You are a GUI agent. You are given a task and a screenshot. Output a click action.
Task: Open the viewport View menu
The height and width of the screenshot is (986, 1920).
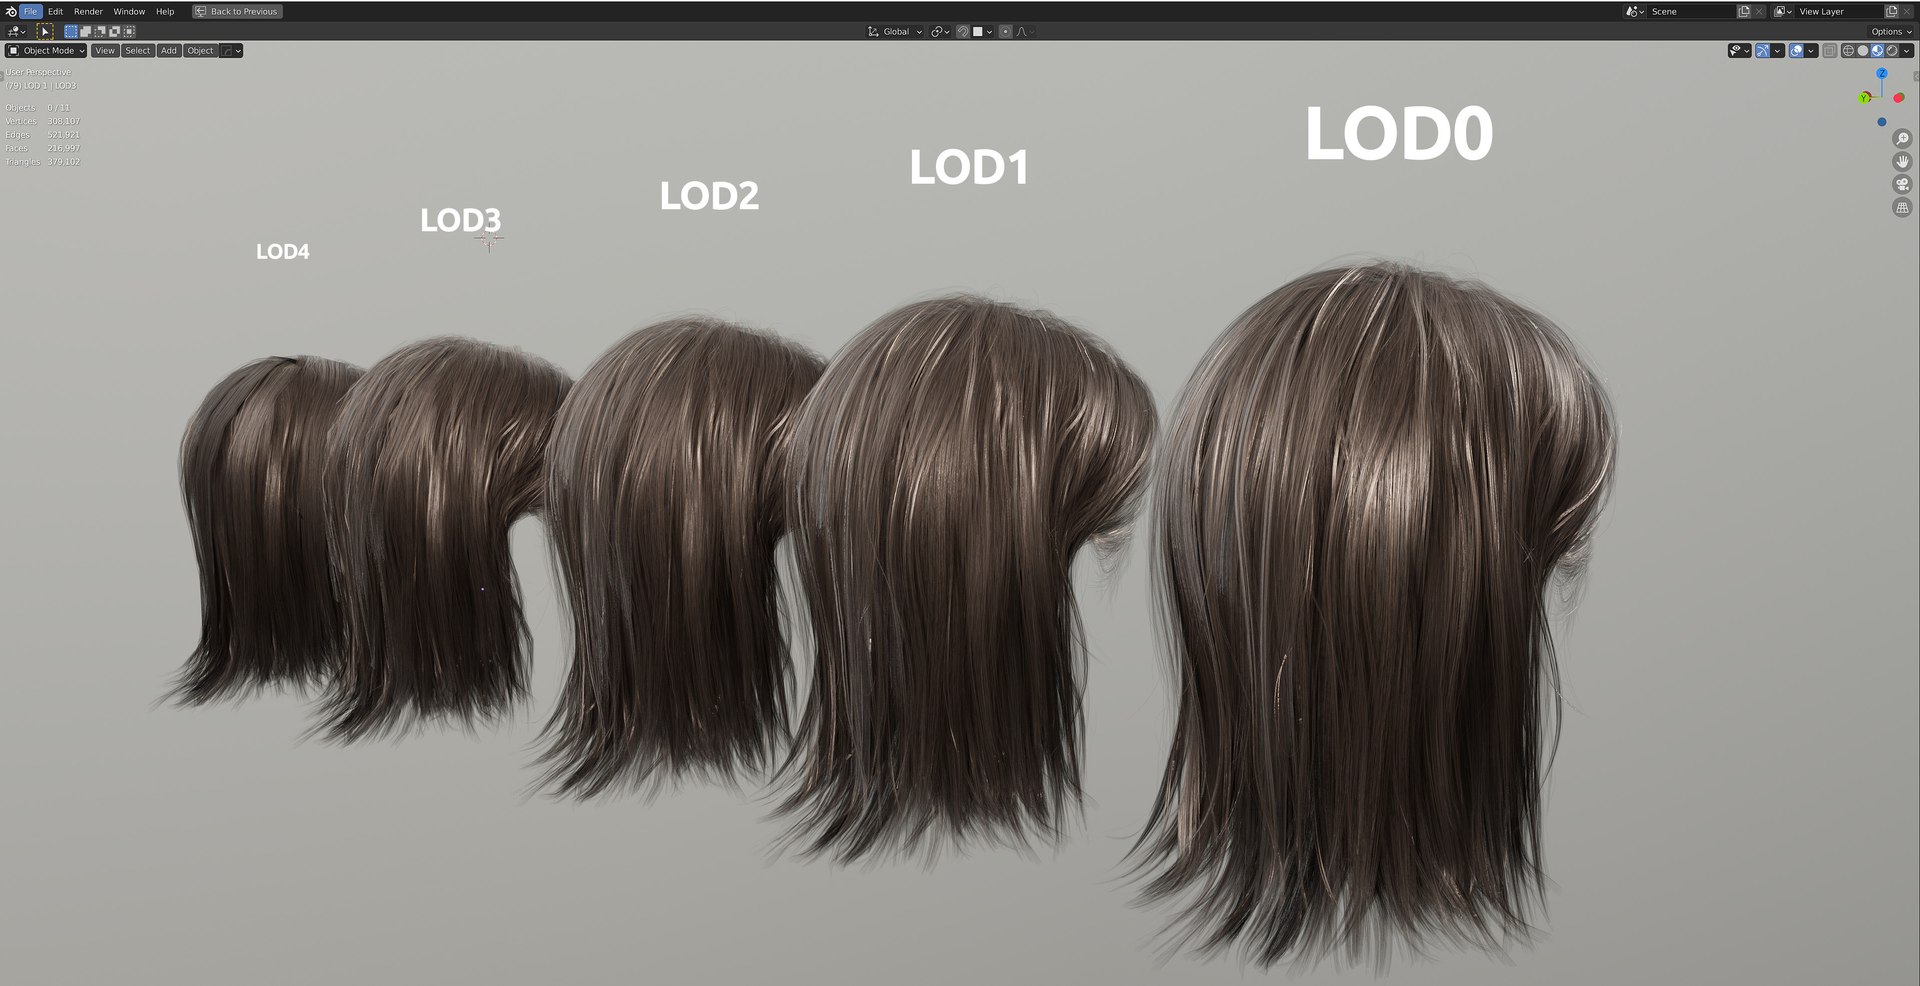(104, 50)
